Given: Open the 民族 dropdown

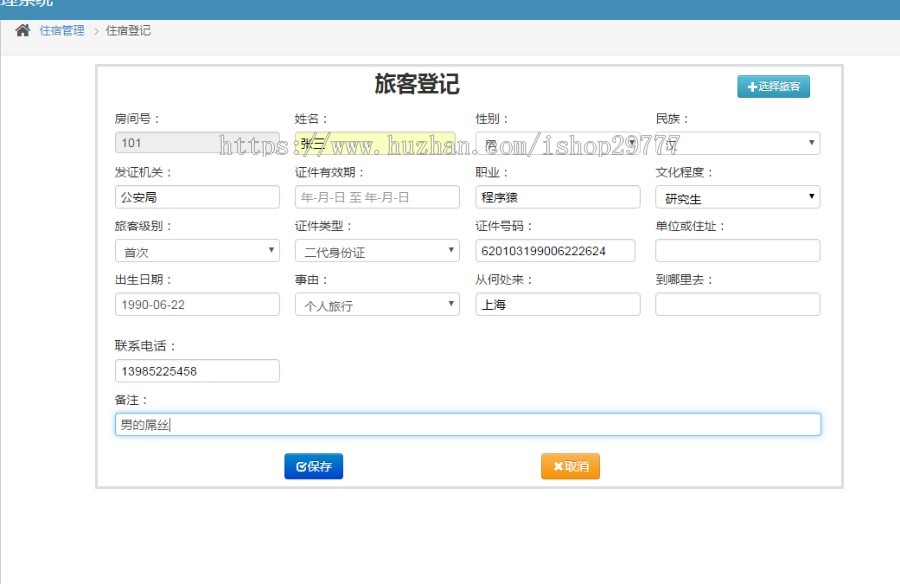Looking at the screenshot, I should 738,143.
